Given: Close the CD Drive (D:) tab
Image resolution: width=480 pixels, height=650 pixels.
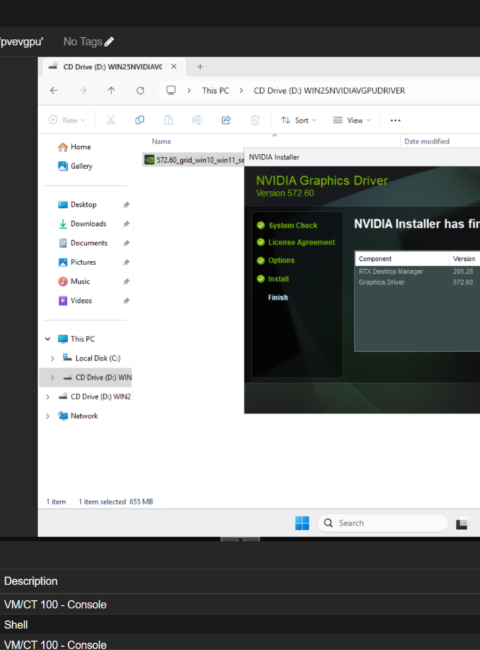Looking at the screenshot, I should click(174, 66).
